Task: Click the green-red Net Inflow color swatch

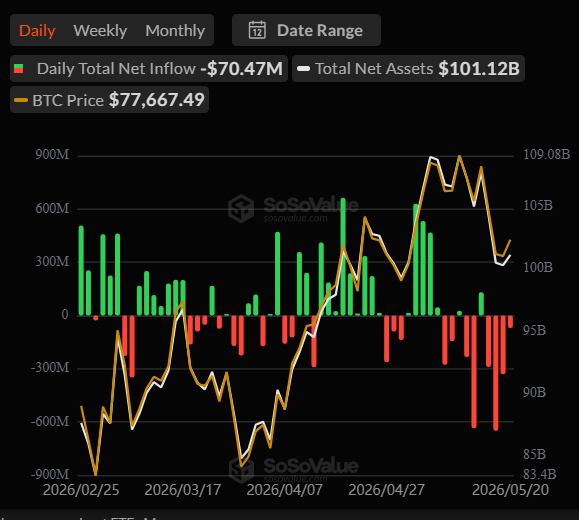Action: (18, 69)
